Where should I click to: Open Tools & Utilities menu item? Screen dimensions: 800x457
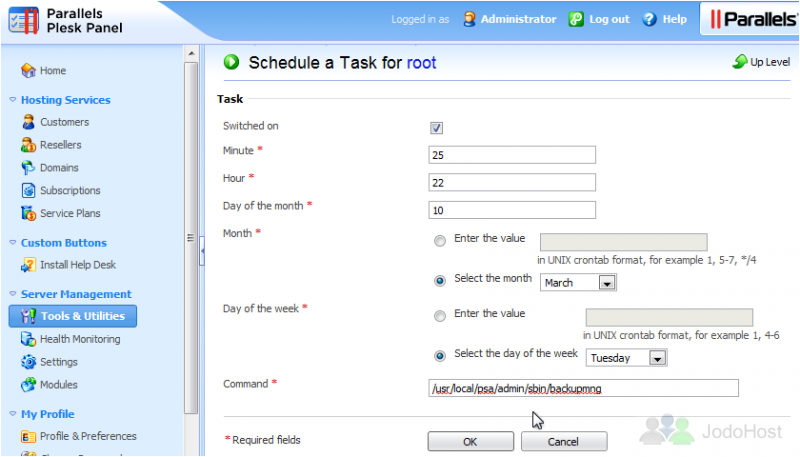(x=73, y=316)
